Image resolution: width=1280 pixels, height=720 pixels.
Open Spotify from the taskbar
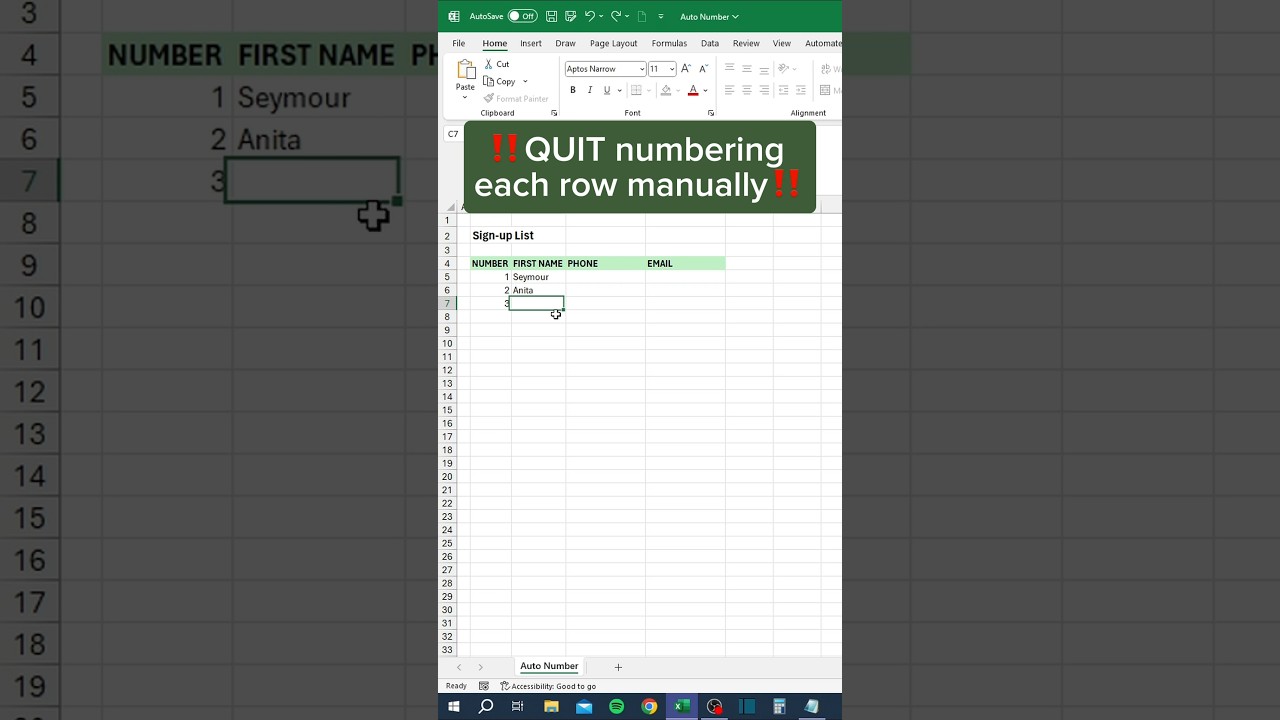coord(616,706)
